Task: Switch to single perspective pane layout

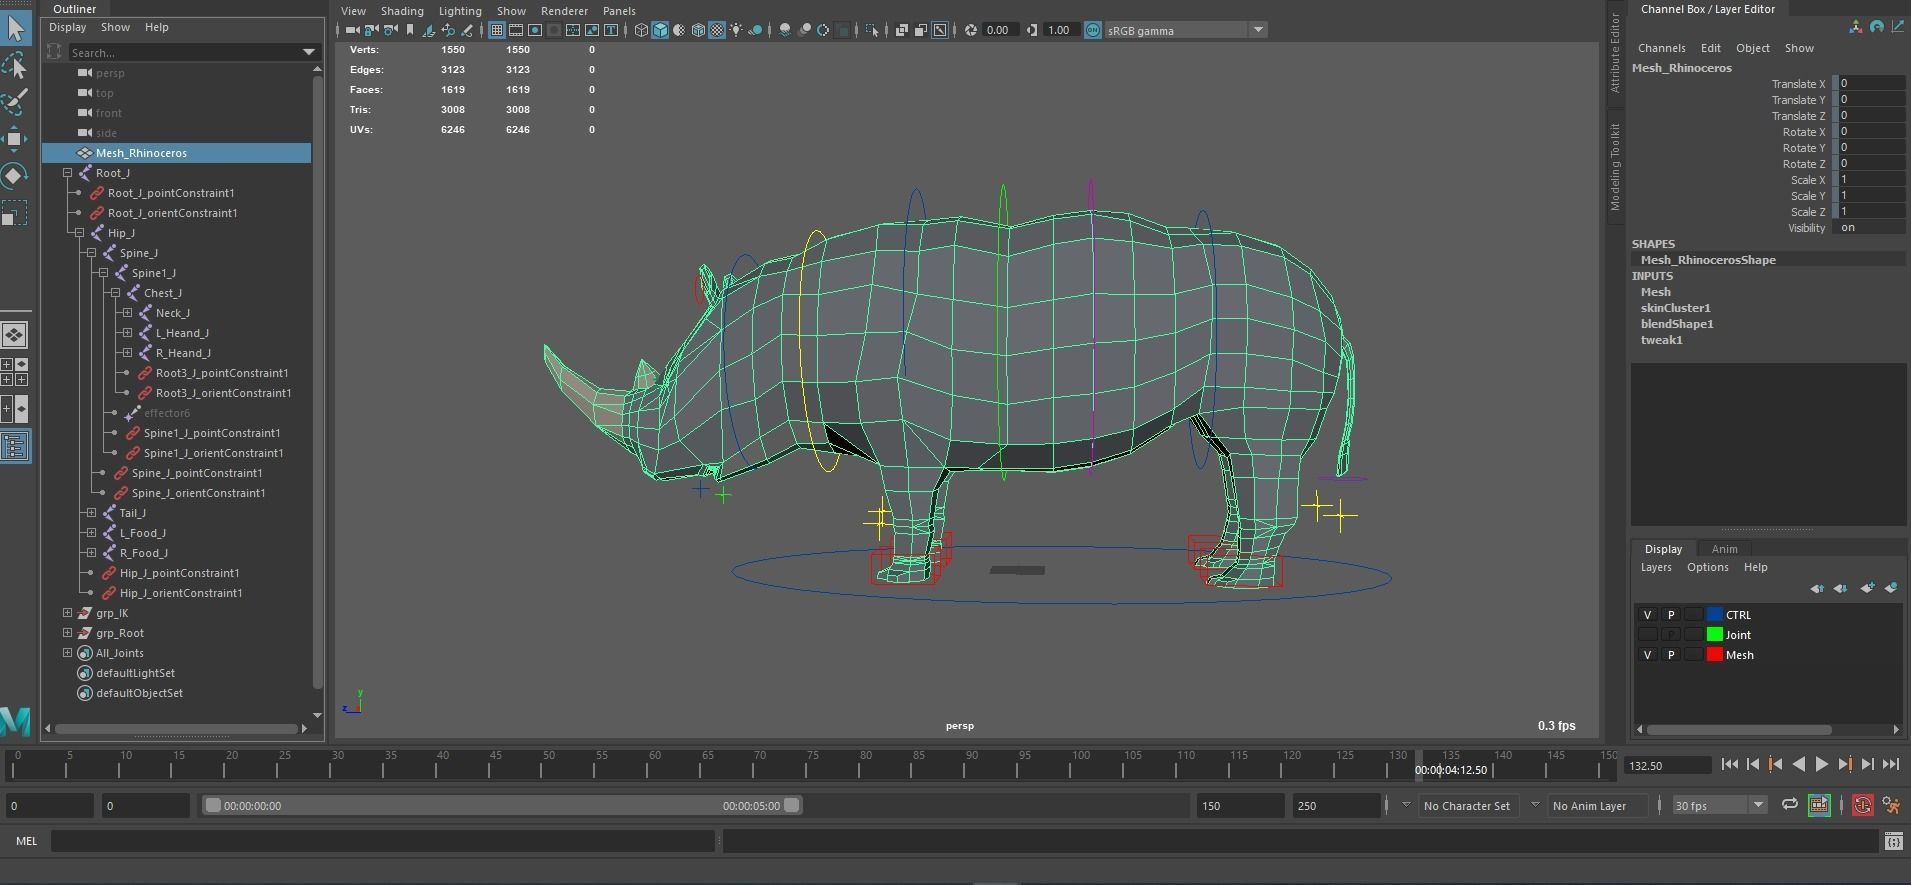Action: (14, 335)
